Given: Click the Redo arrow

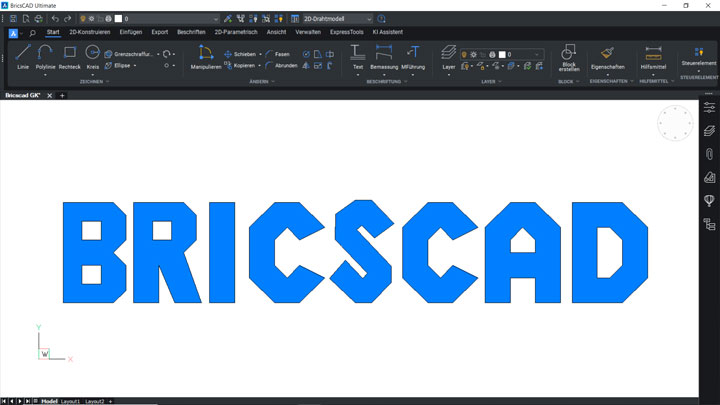Looking at the screenshot, I should pos(68,19).
